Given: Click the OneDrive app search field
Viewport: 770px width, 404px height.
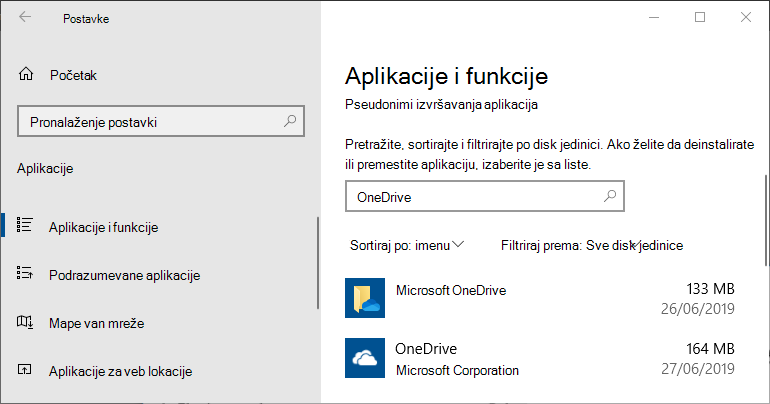Looking at the screenshot, I should coord(485,196).
